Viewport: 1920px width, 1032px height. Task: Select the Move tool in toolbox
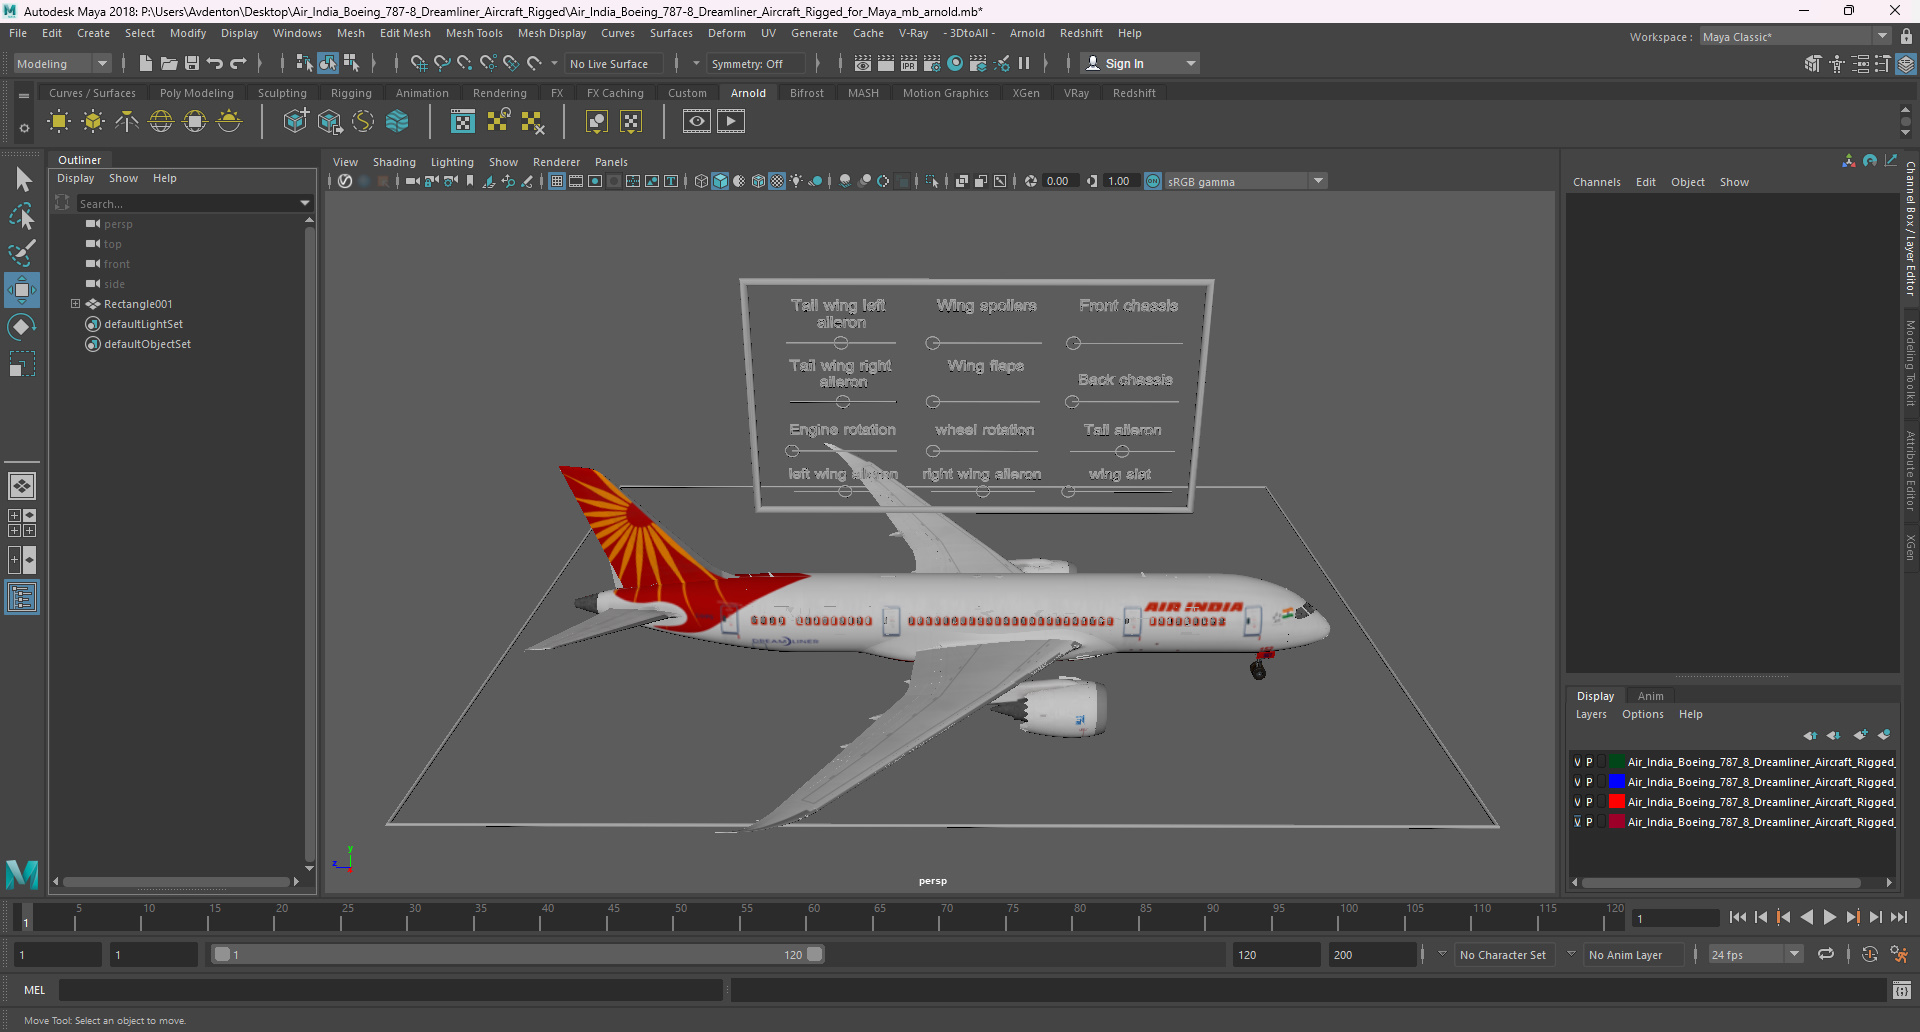point(22,290)
